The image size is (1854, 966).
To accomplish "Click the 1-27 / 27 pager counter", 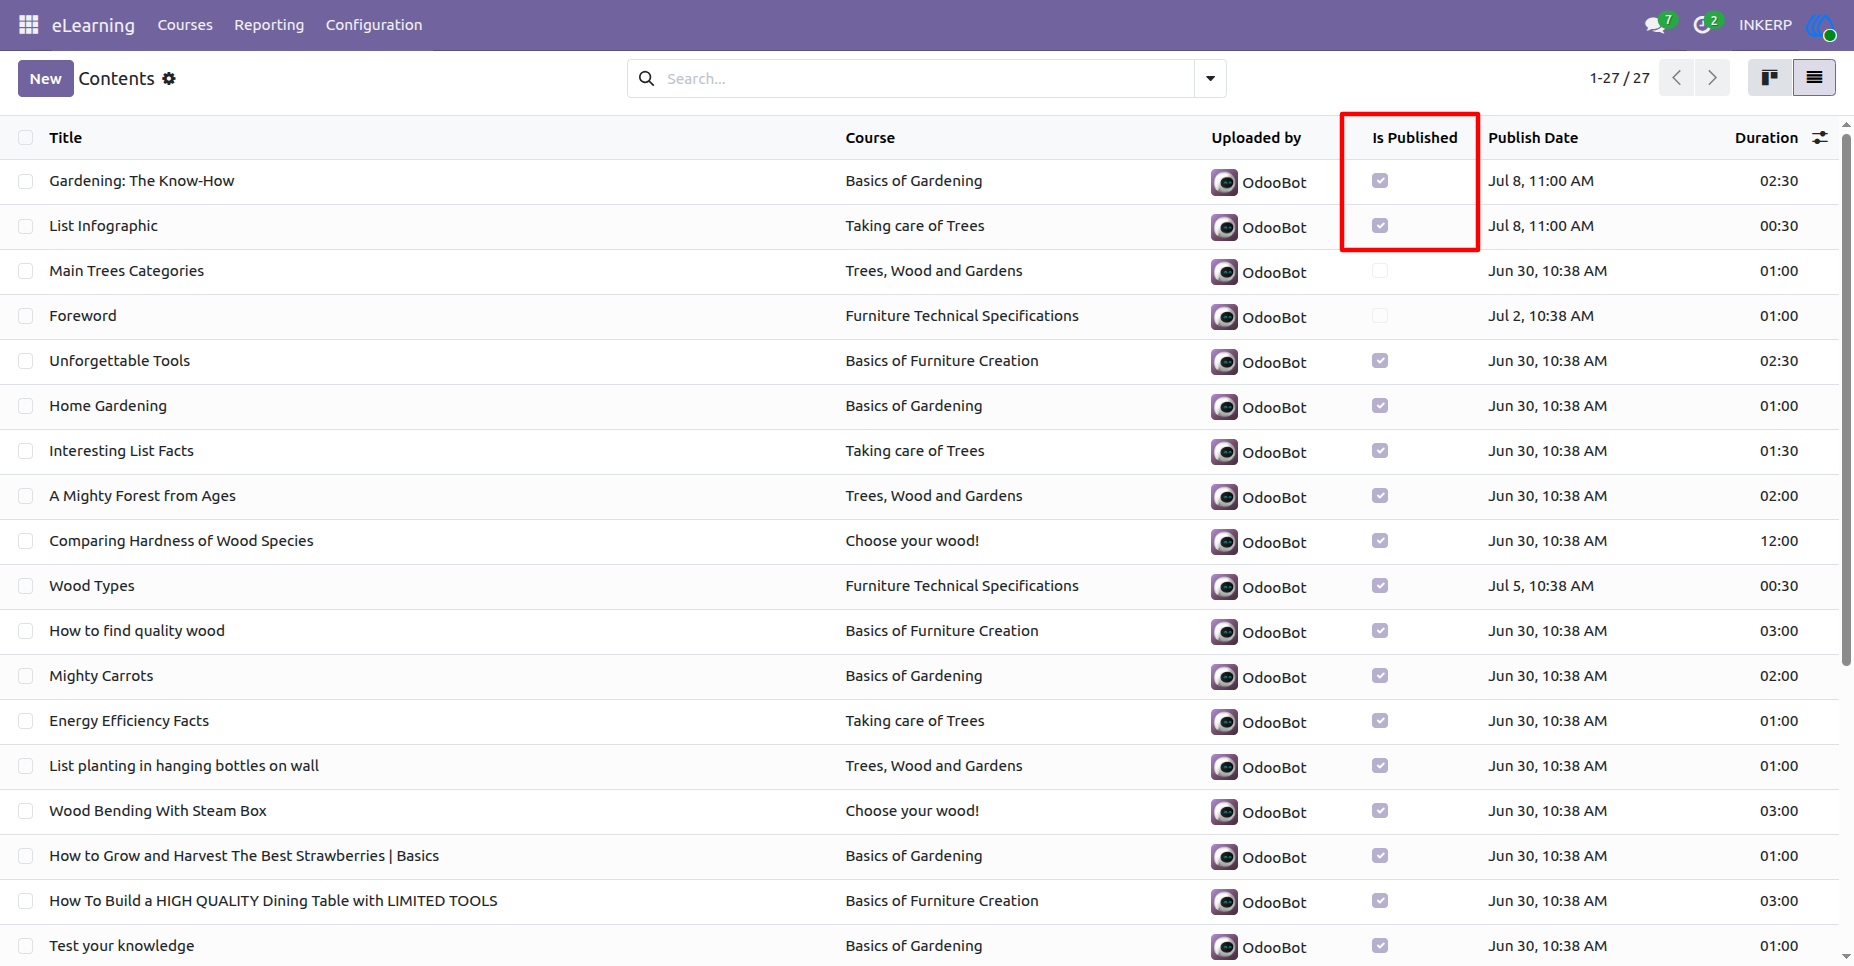I will [x=1620, y=78].
